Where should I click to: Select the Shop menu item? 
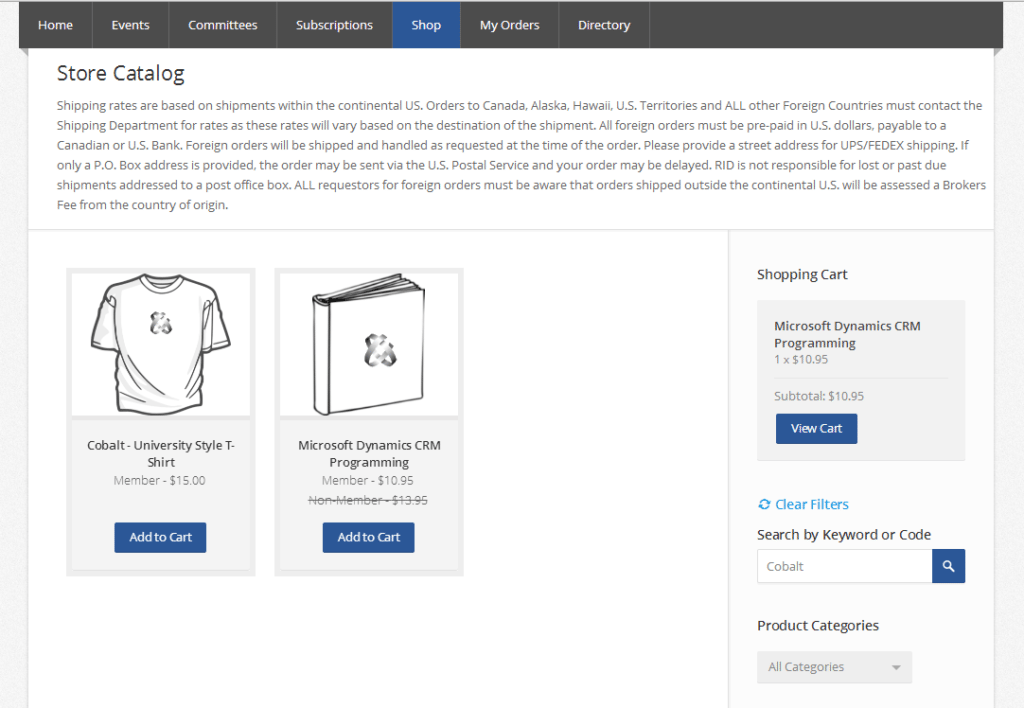(426, 25)
